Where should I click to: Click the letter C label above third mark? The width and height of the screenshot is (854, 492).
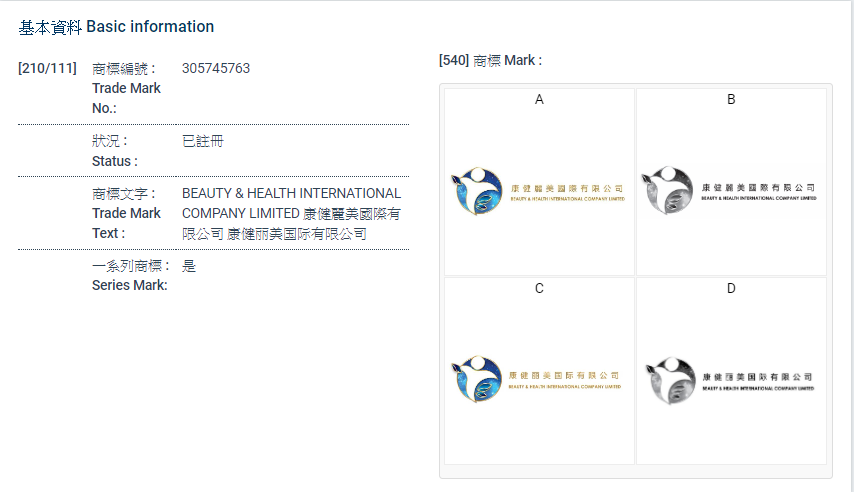pos(539,288)
